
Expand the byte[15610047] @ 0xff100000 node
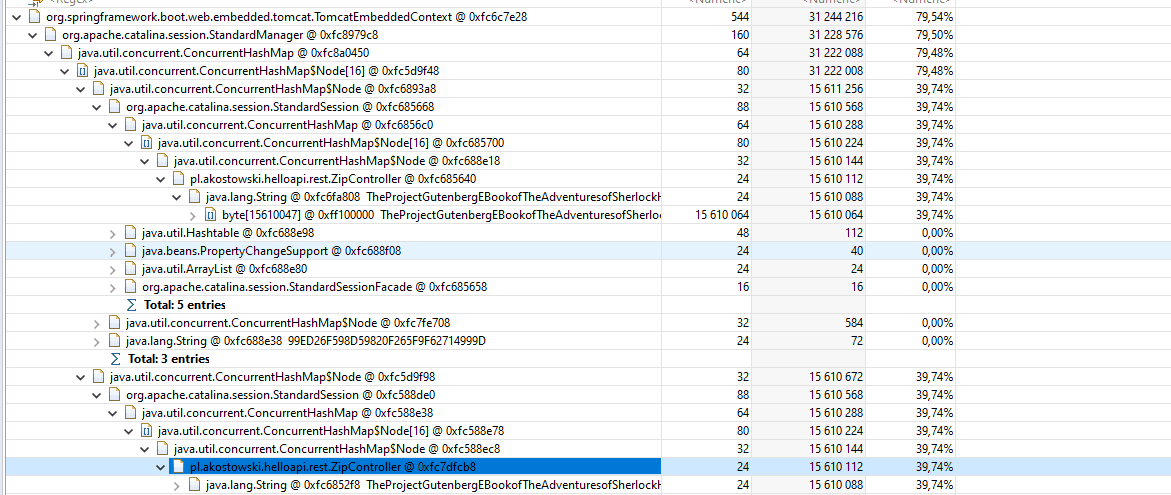tap(193, 215)
